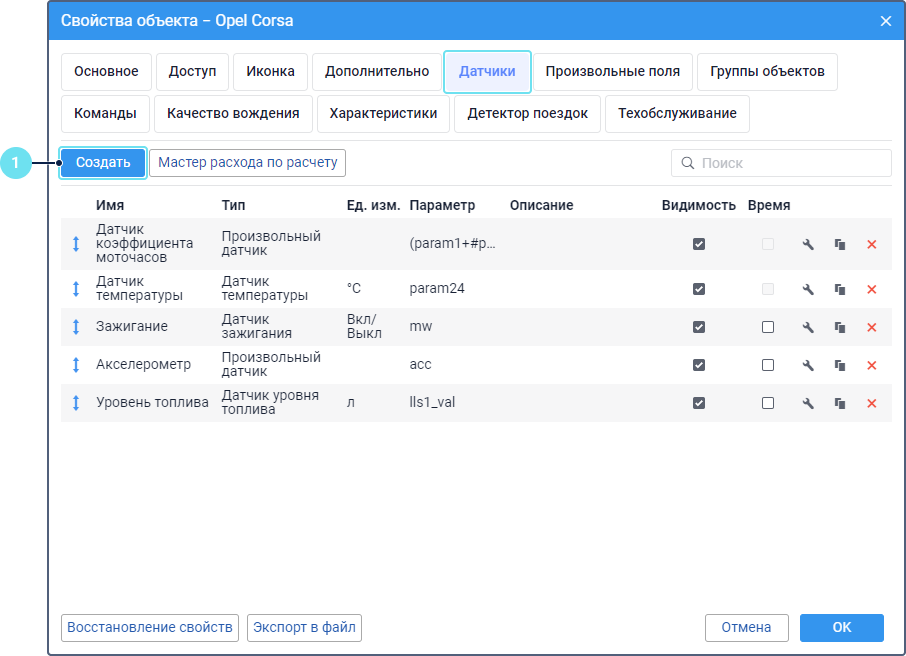Screen dimensions: 906x656
Task: Click wrench icon for Акселерометр sensor
Action: [x=808, y=365]
